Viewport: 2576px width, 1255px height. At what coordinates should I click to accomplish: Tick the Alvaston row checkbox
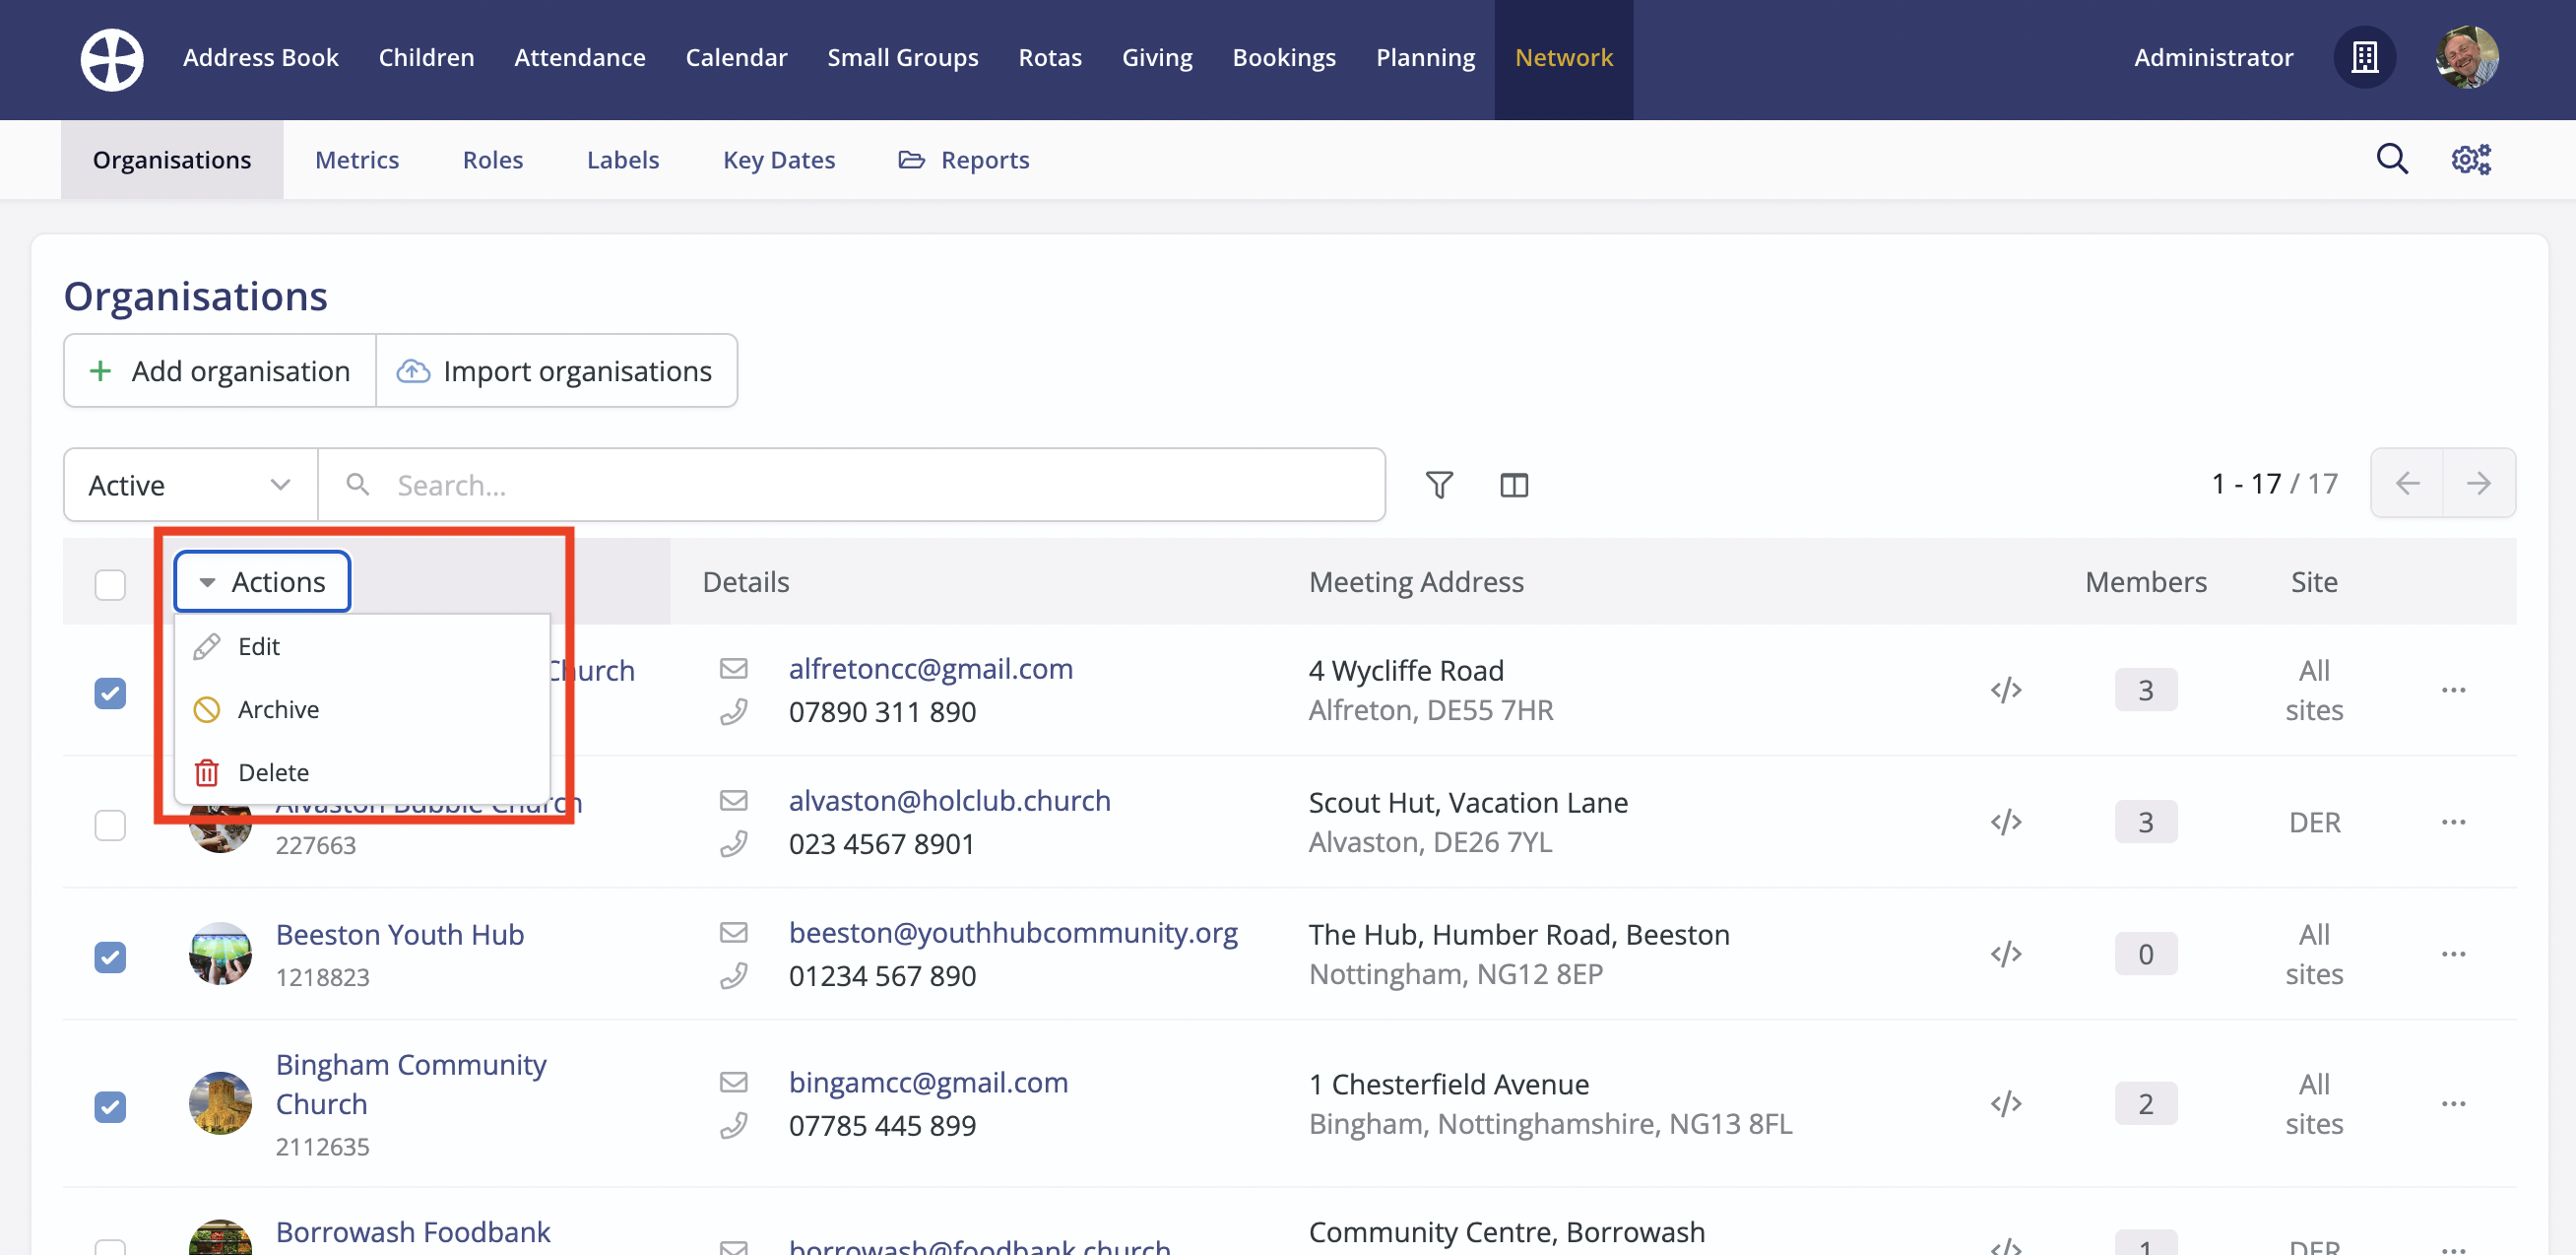click(x=110, y=825)
